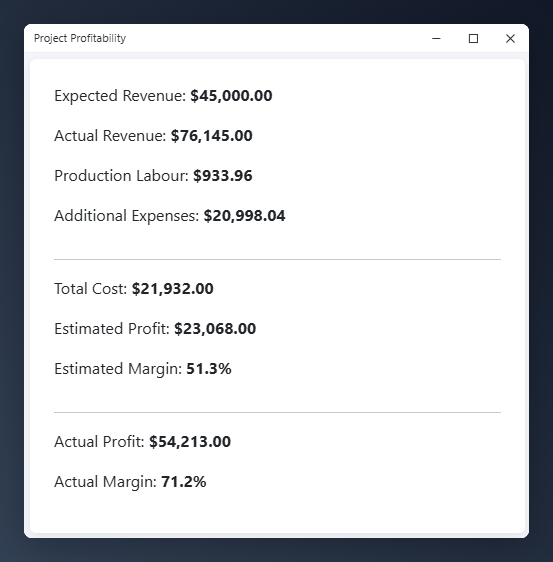Click the Actual Revenue label text
553x562 pixels.
(110, 136)
